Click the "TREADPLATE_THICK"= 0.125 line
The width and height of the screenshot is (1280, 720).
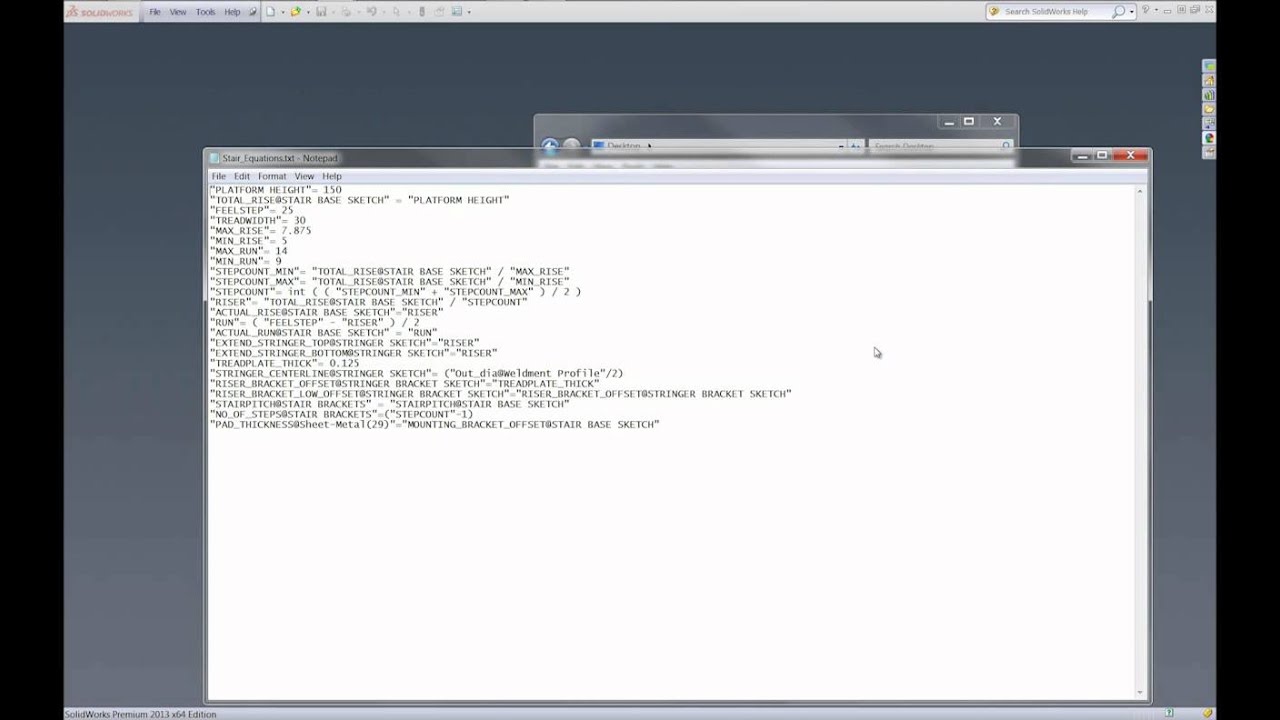(x=284, y=363)
